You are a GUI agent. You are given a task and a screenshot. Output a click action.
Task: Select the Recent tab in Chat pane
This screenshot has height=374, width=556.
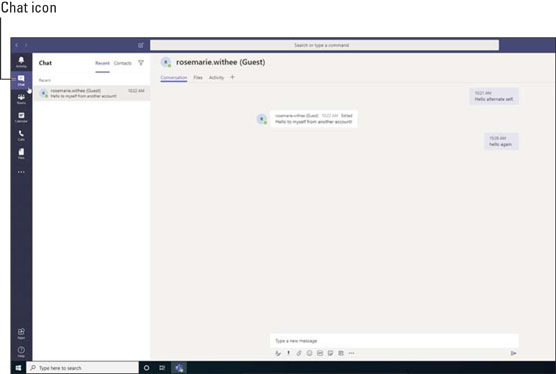pos(102,63)
